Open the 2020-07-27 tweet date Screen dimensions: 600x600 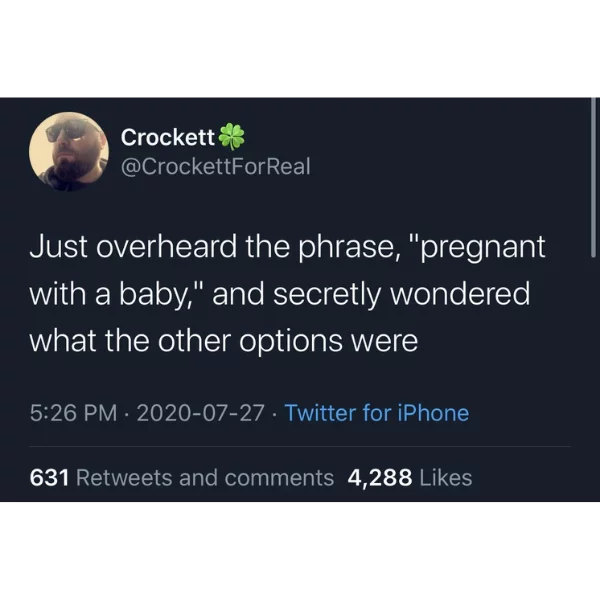click(x=200, y=413)
